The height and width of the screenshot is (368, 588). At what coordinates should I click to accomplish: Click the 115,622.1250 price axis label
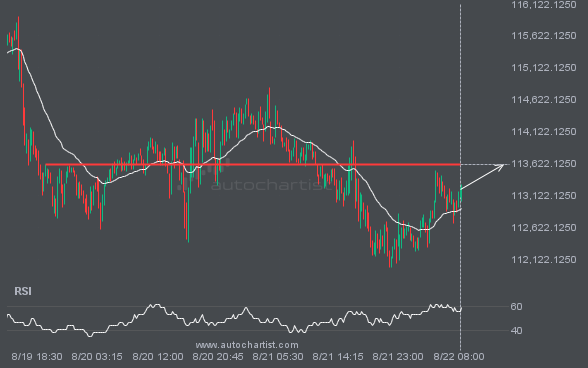point(544,36)
